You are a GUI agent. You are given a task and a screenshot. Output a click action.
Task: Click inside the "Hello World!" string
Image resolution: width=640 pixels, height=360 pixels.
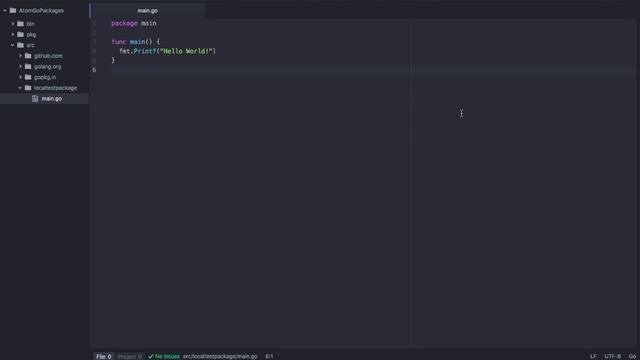187,51
